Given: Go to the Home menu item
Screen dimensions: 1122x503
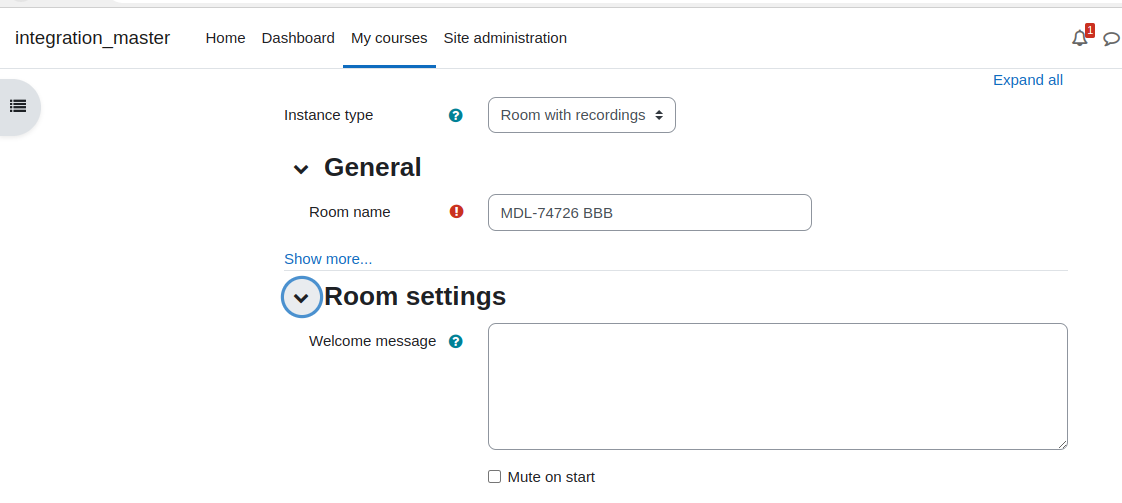Looking at the screenshot, I should [x=225, y=38].
